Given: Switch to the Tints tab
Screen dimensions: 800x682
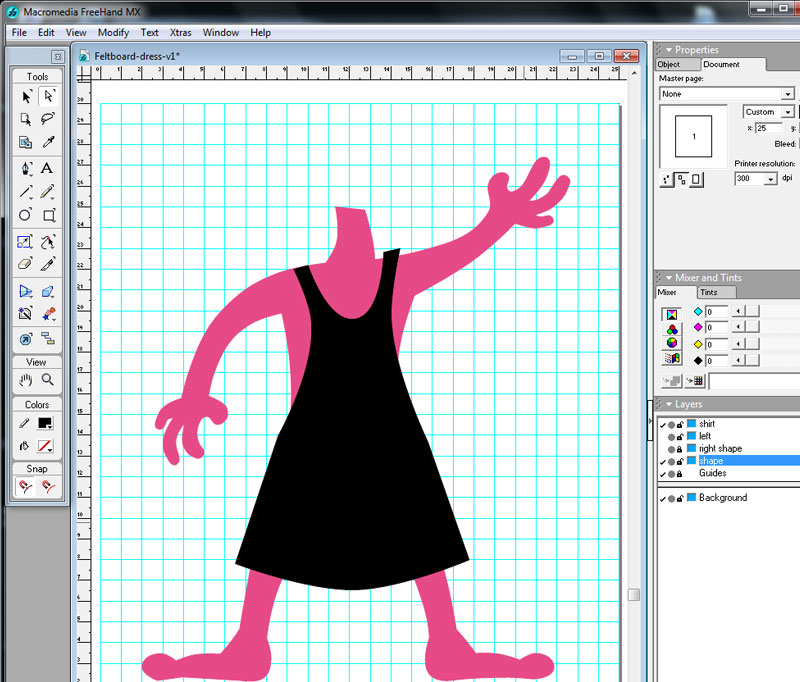Looking at the screenshot, I should pos(712,292).
